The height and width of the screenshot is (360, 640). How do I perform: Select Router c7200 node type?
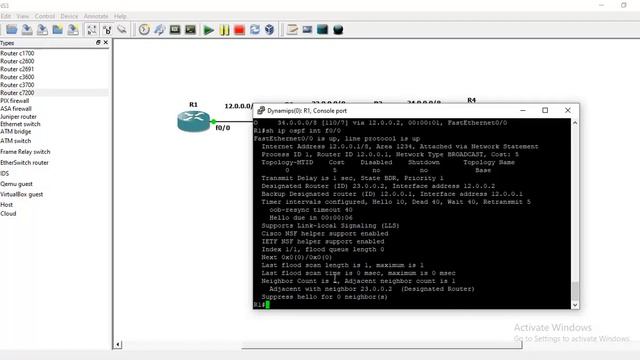54,93
